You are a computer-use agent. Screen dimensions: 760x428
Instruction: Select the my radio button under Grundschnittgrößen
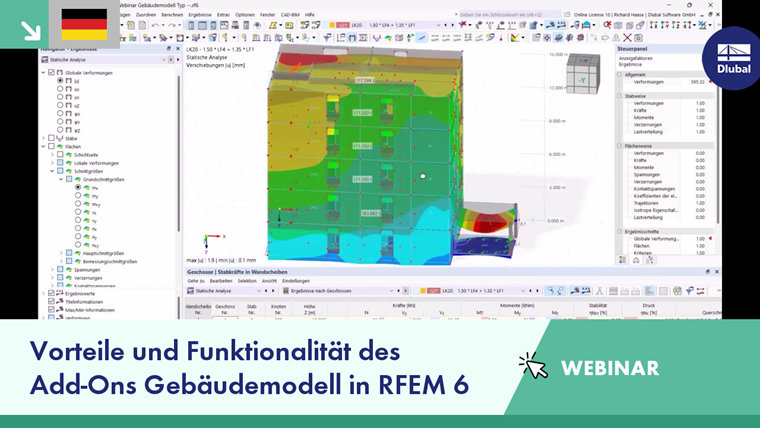[x=78, y=195]
